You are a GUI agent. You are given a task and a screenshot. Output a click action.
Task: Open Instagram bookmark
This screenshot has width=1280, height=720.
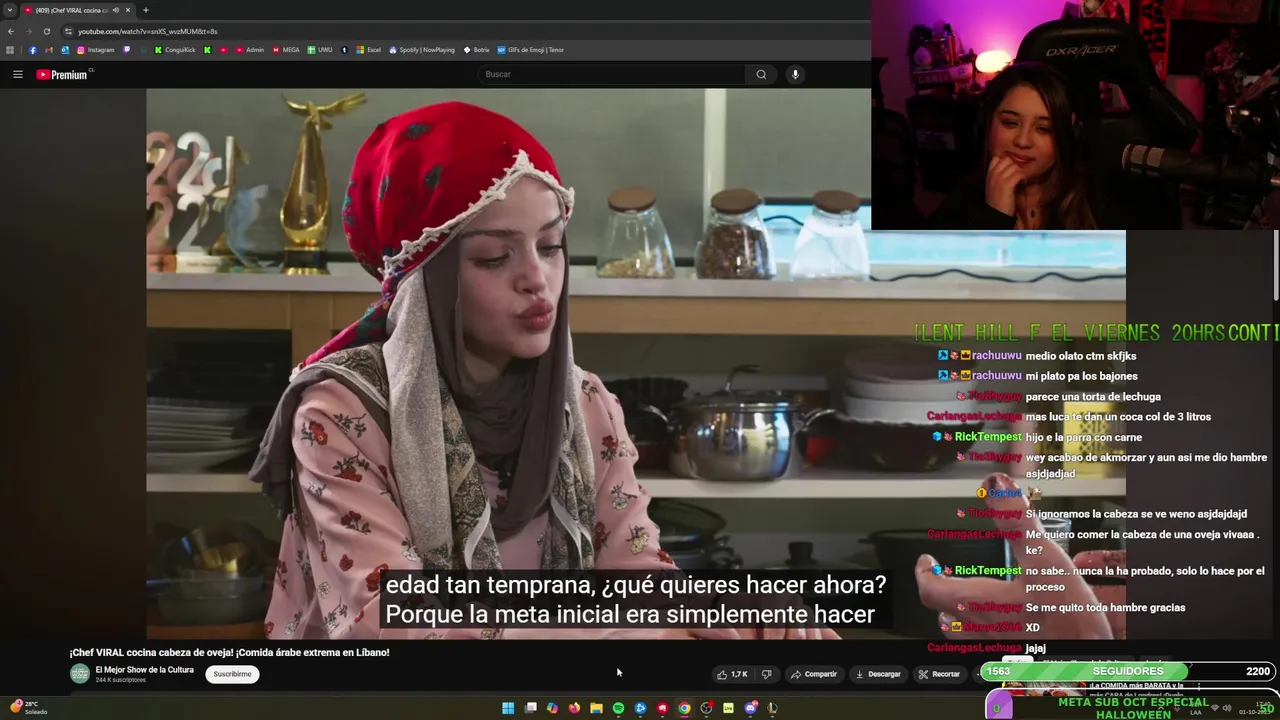click(96, 50)
